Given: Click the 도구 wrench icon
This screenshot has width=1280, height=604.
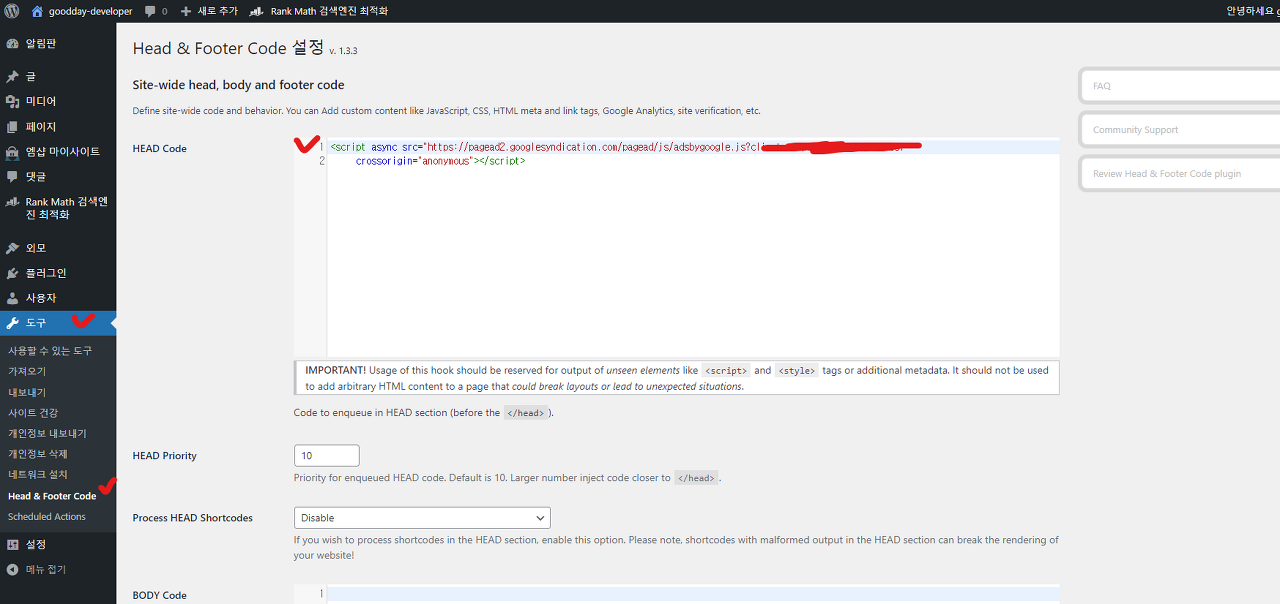Looking at the screenshot, I should click(x=12, y=323).
